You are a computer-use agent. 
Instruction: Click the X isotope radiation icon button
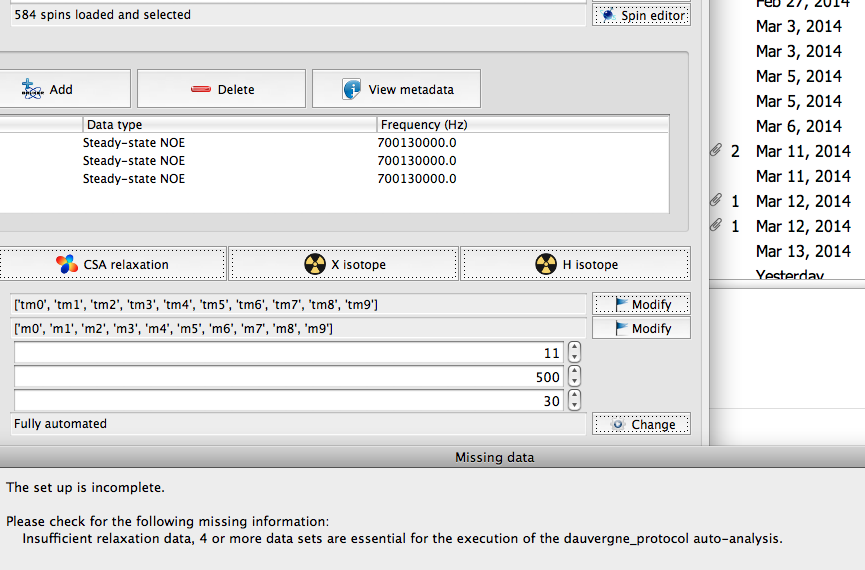(x=344, y=264)
